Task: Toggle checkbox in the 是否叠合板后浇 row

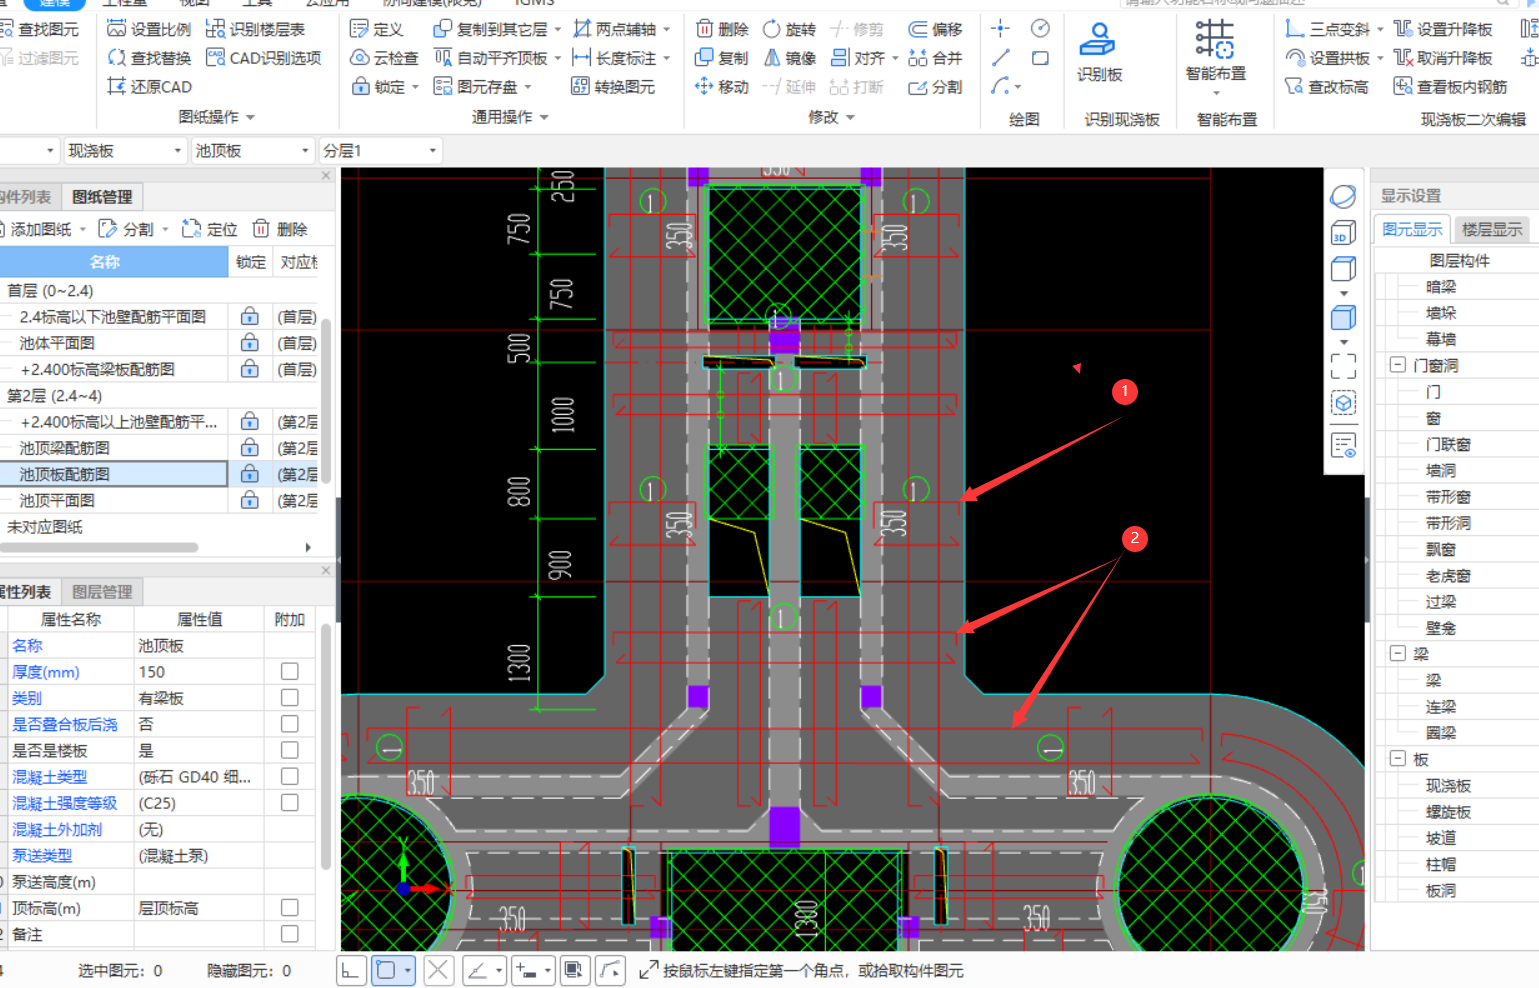Action: point(289,723)
